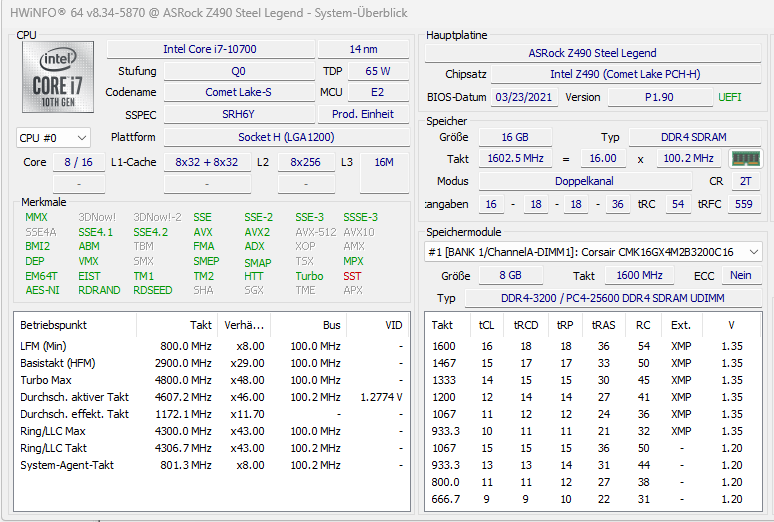The image size is (774, 522).
Task: Click the ASRock Z490 Steel Legend field
Action: (x=592, y=53)
